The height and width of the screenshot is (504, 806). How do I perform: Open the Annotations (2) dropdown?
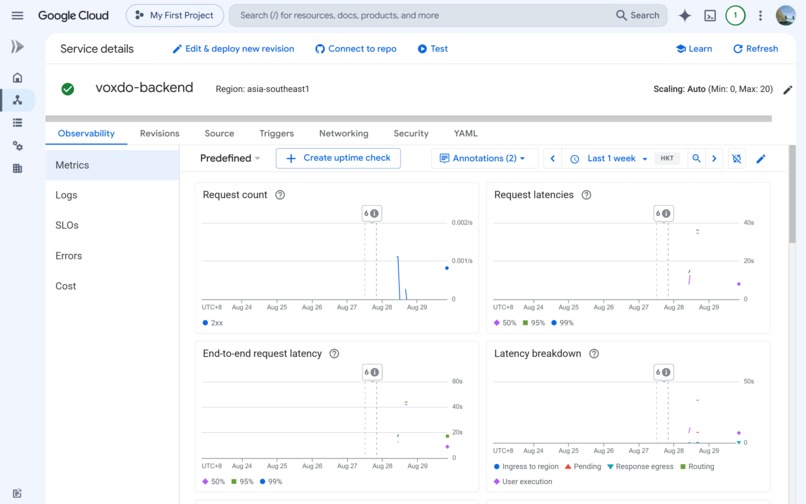484,158
